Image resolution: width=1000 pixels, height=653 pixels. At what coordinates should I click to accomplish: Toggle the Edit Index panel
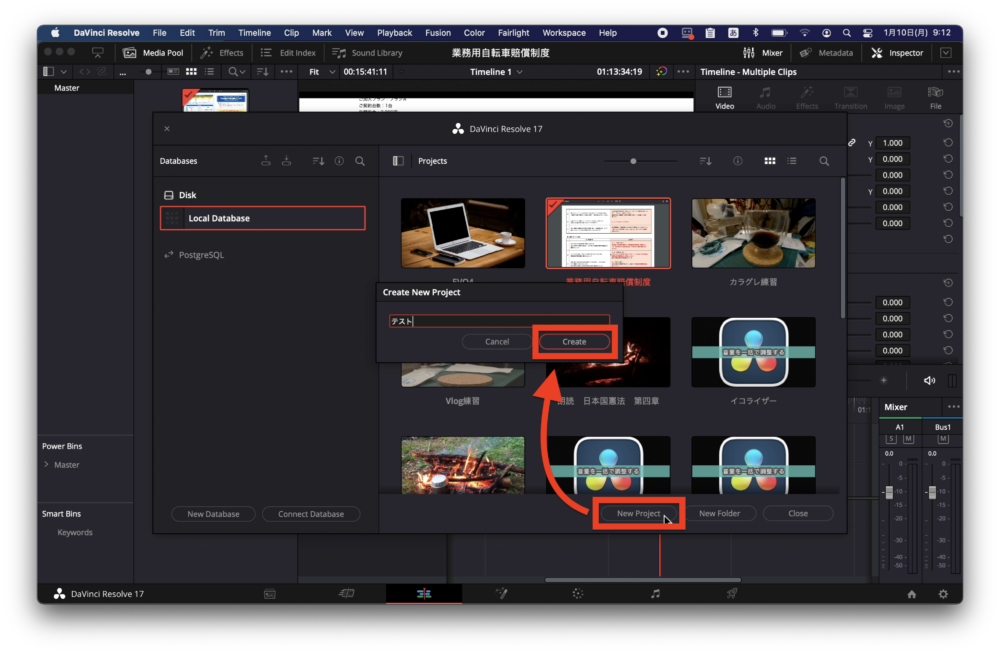[x=288, y=53]
